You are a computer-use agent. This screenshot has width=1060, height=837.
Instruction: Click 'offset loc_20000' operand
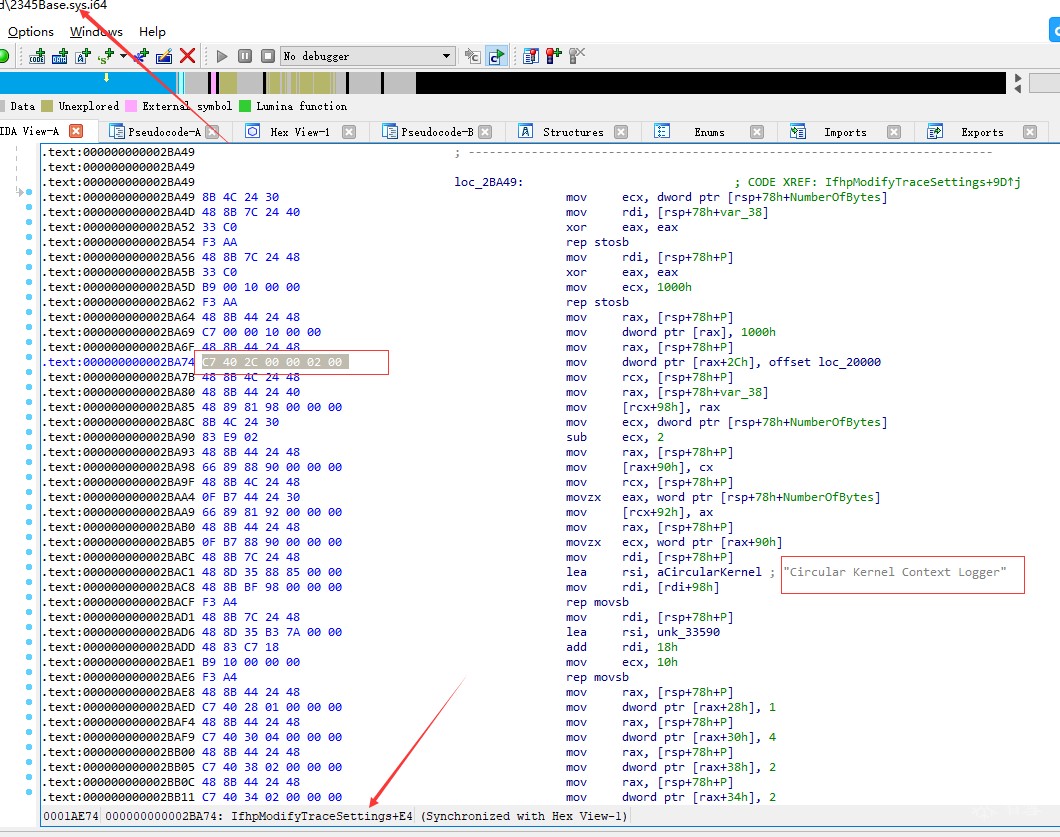(825, 362)
